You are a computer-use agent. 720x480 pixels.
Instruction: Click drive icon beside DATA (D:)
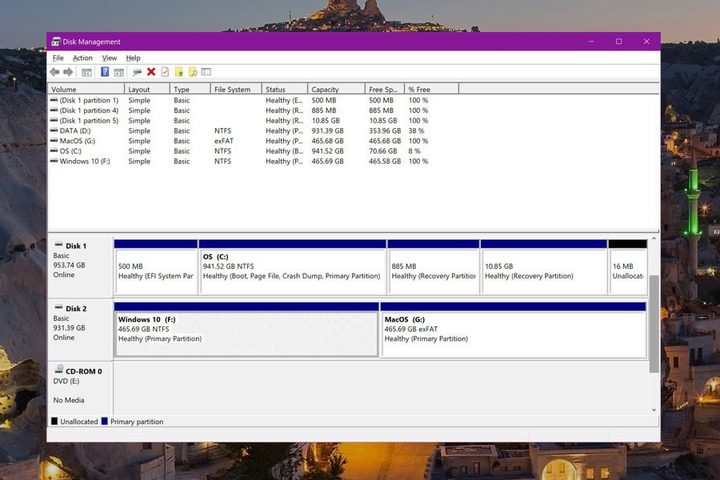[54, 130]
